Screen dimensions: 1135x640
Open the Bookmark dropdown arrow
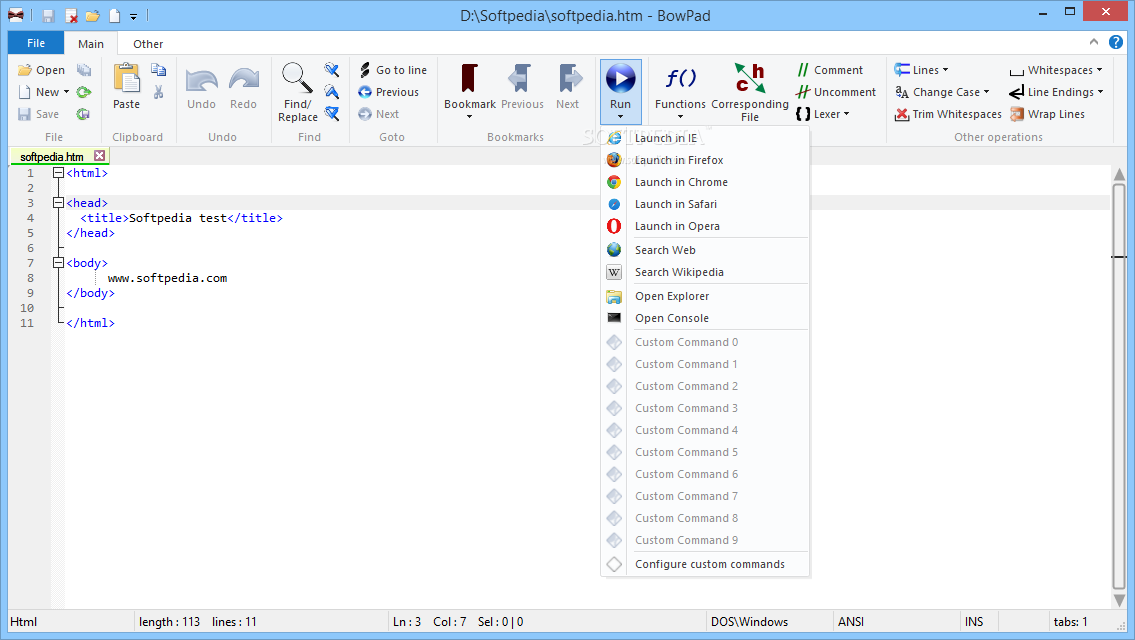469,117
